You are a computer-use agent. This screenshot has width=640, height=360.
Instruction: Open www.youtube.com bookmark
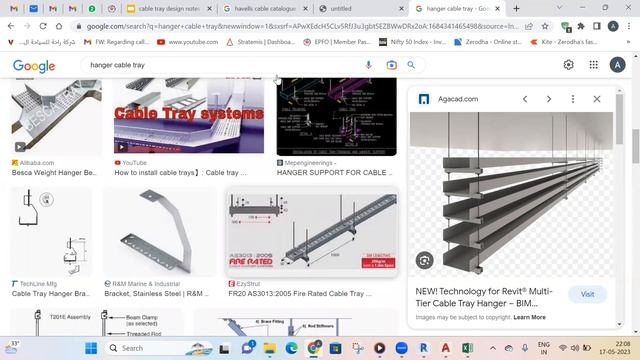point(188,42)
